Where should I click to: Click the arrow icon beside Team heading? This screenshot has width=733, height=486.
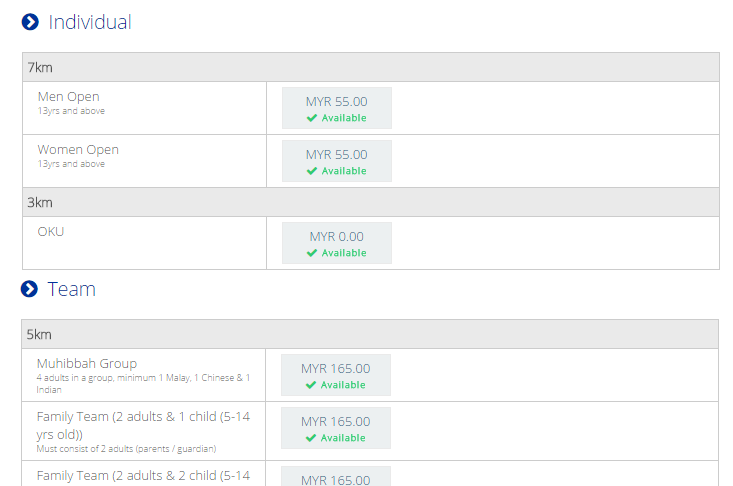(29, 289)
